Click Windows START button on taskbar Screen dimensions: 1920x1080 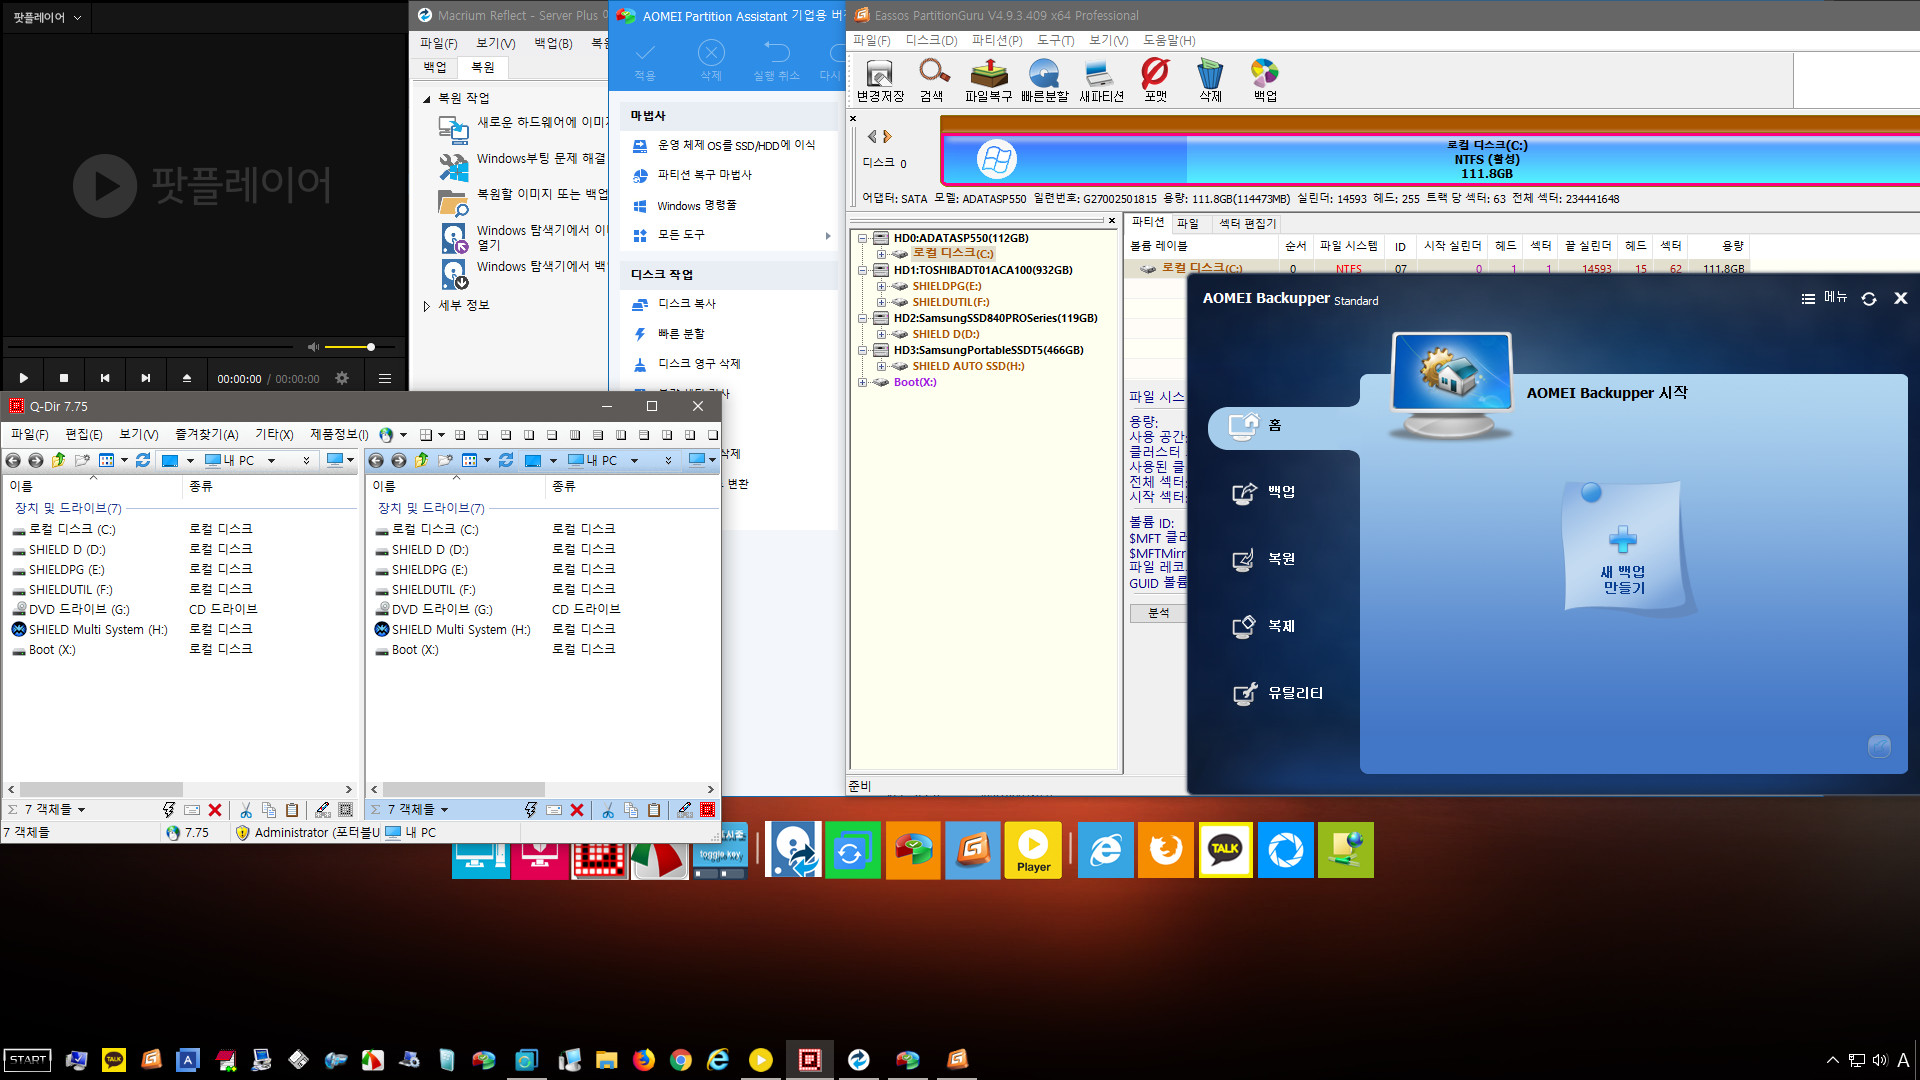click(x=27, y=1060)
